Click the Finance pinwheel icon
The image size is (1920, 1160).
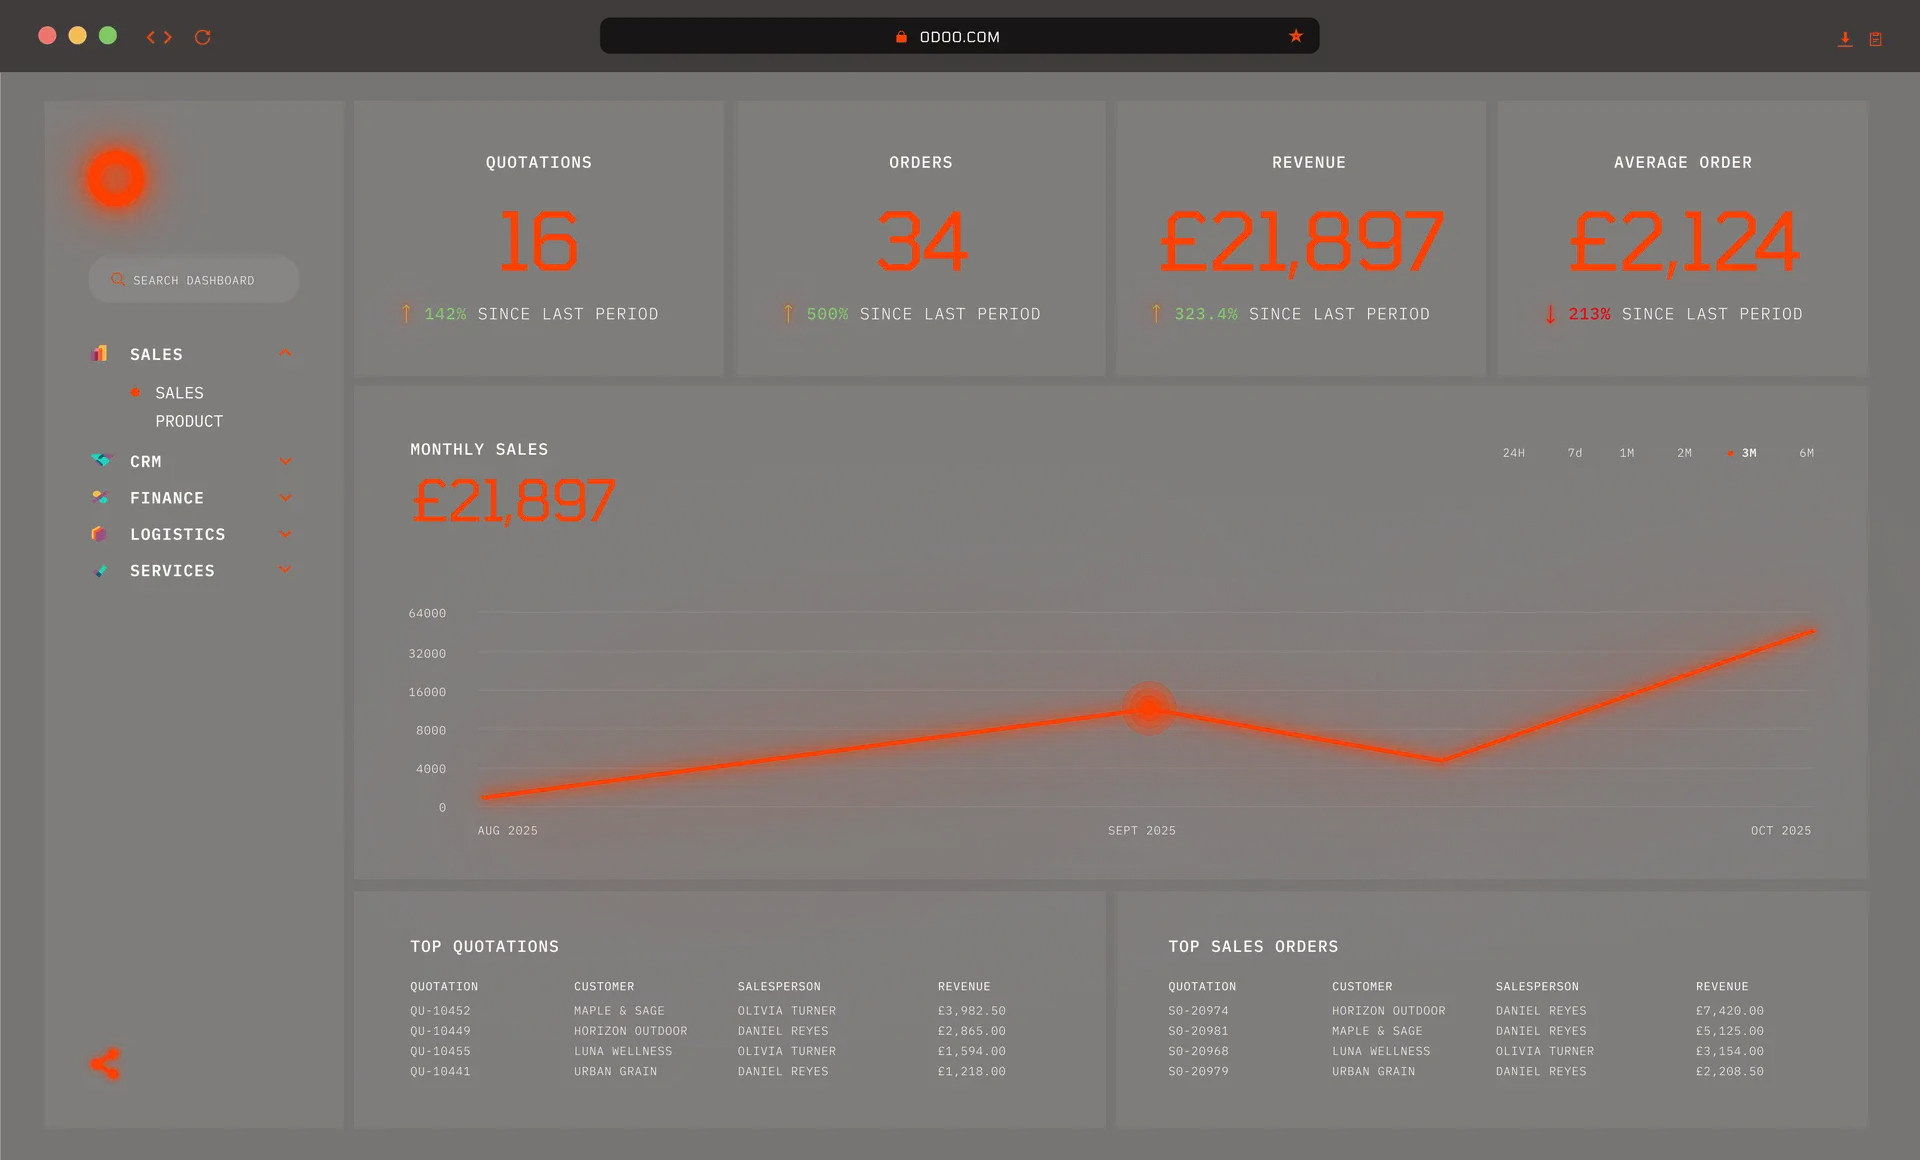click(100, 497)
